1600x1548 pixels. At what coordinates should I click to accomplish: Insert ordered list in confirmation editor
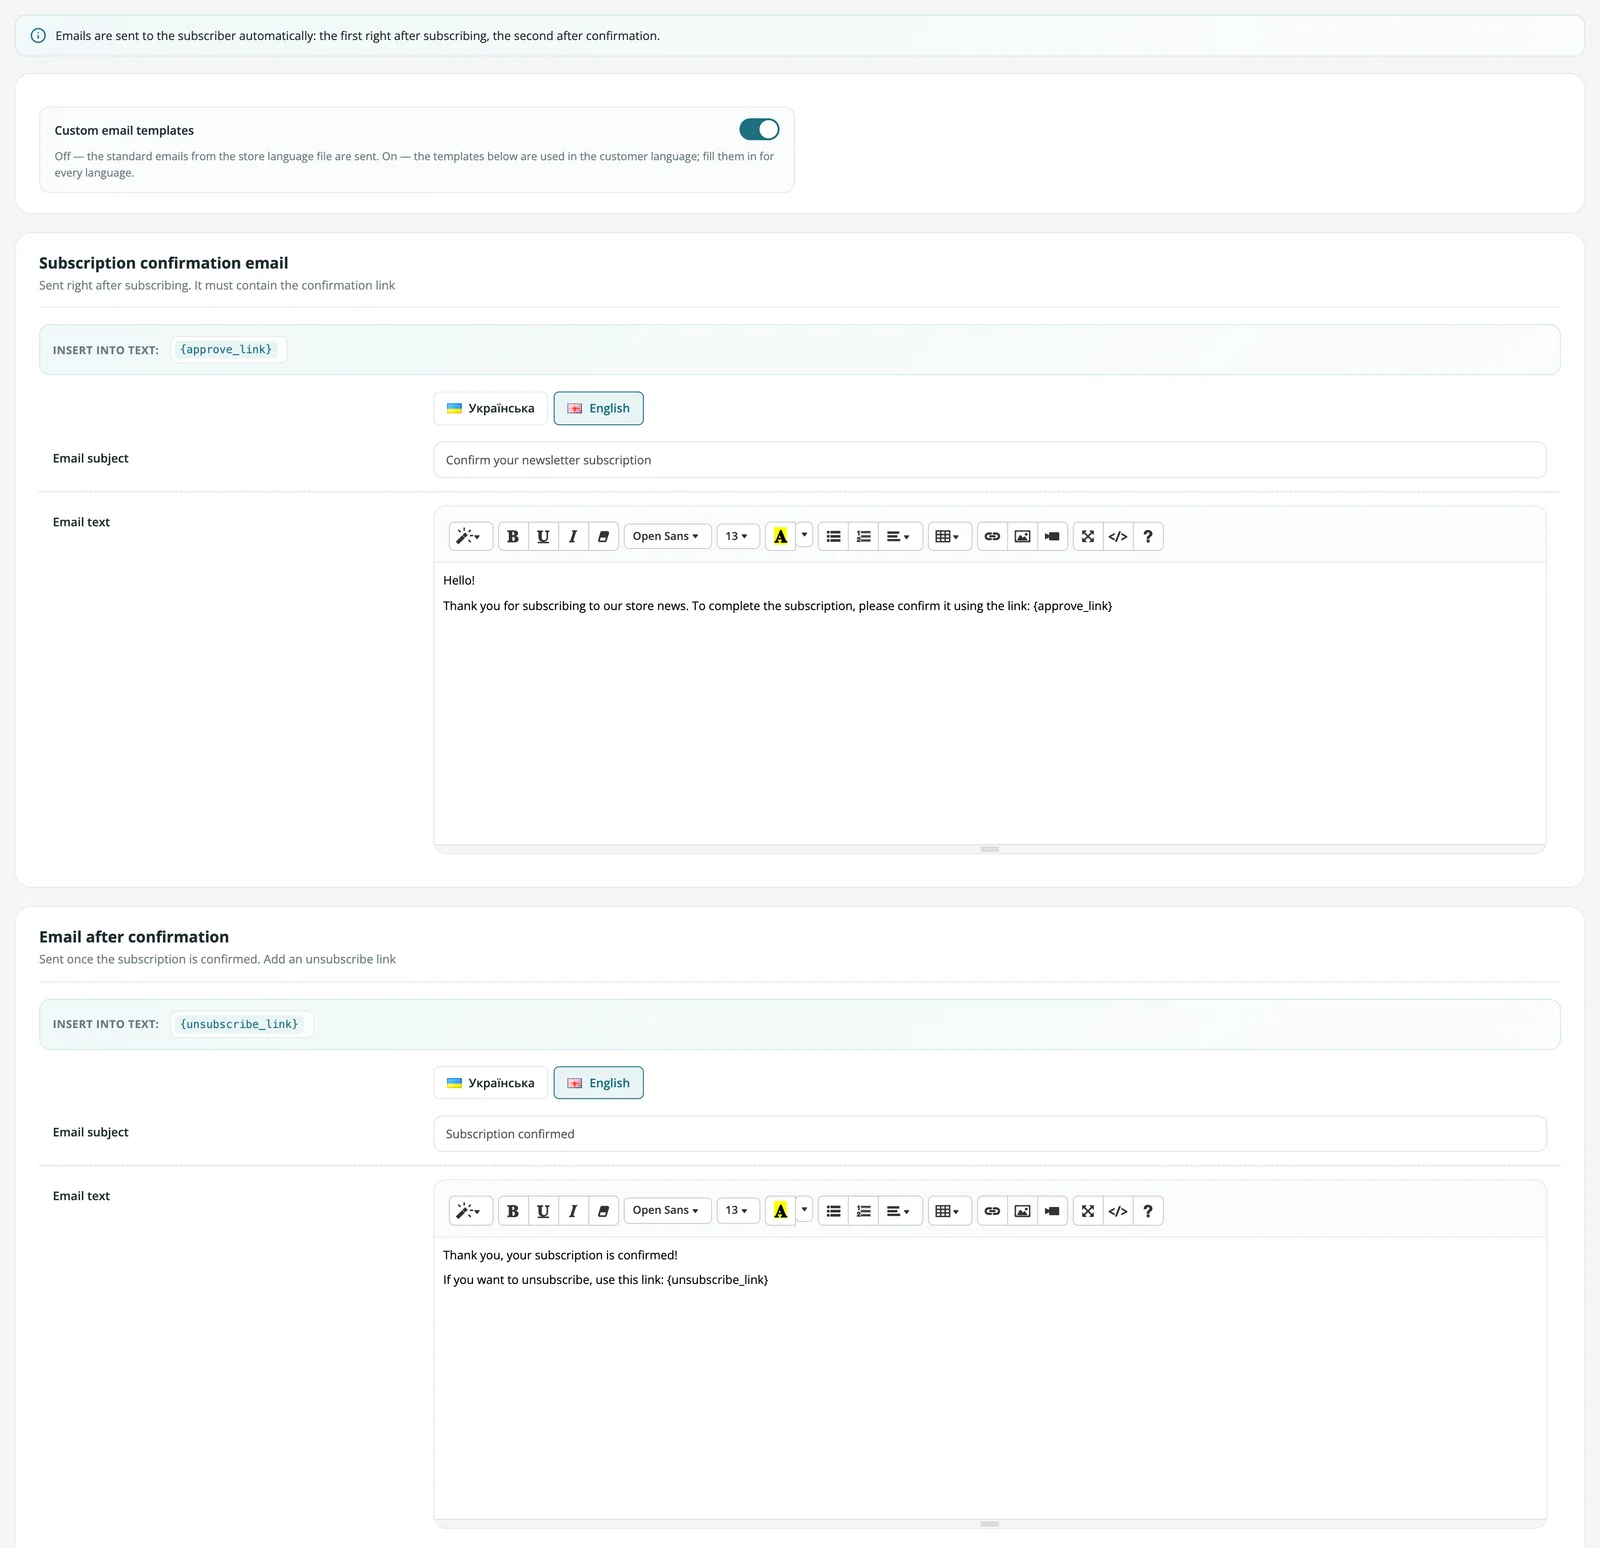click(x=864, y=536)
